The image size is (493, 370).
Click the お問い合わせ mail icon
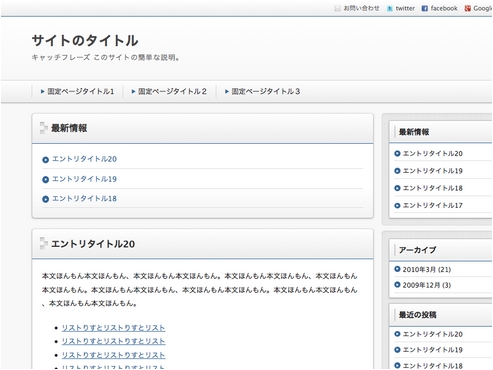click(337, 8)
